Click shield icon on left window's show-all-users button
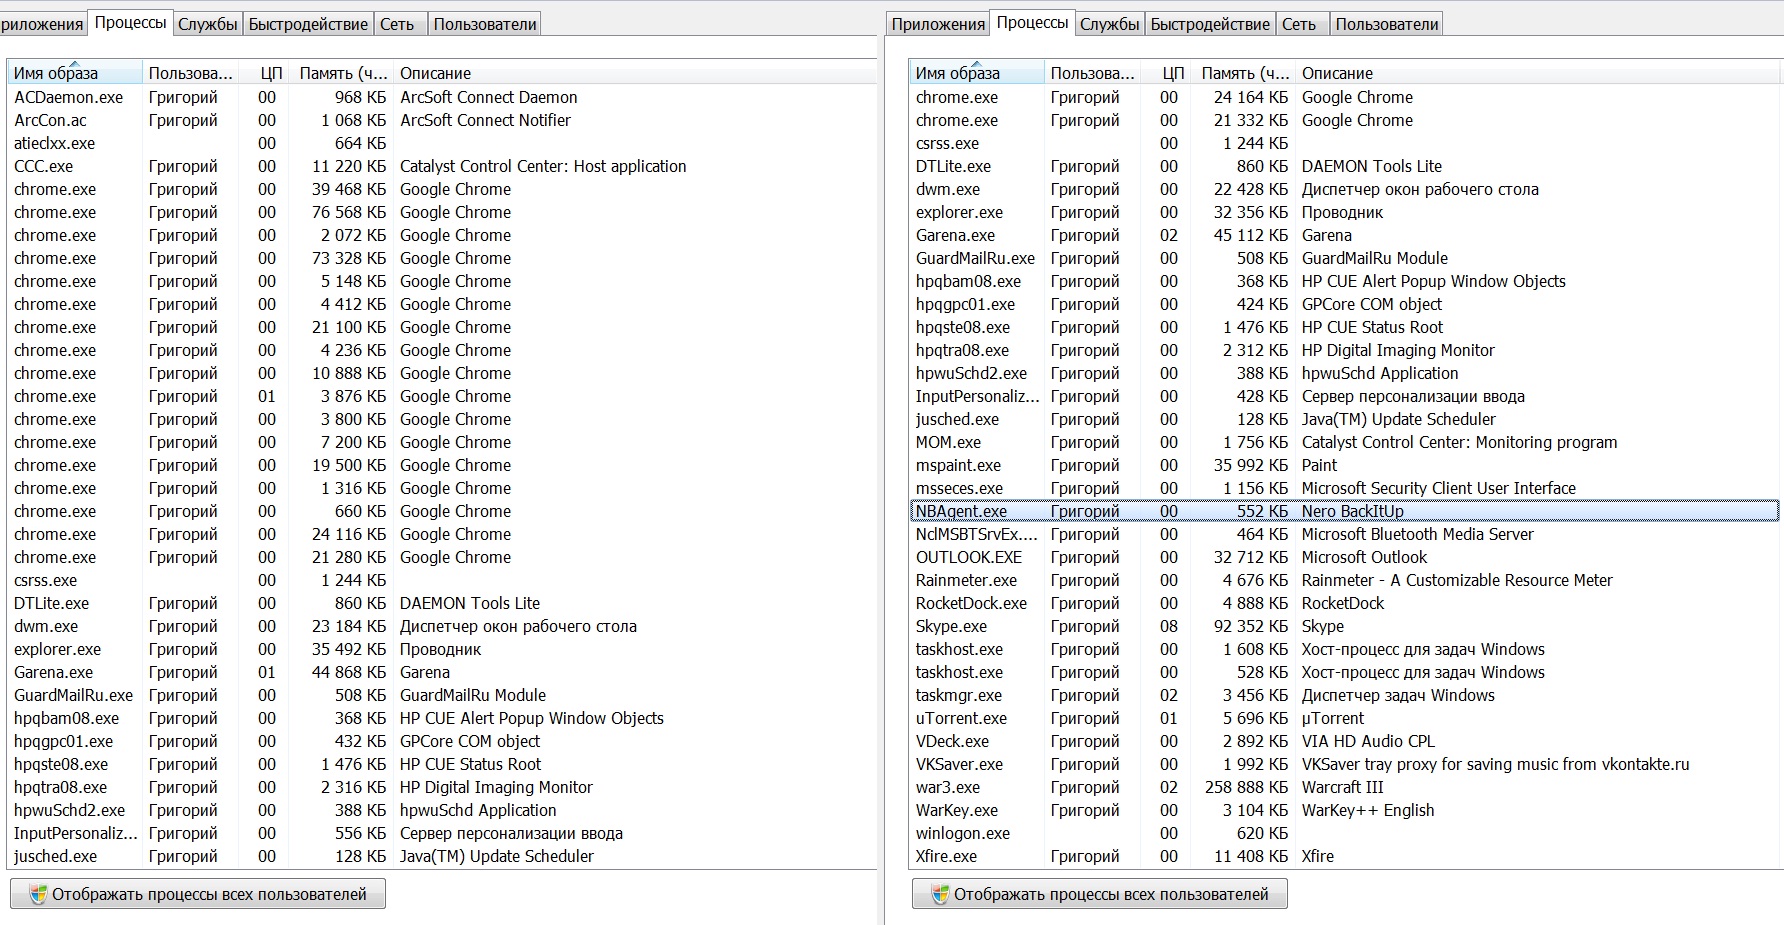Viewport: 1784px width, 925px height. 38,894
